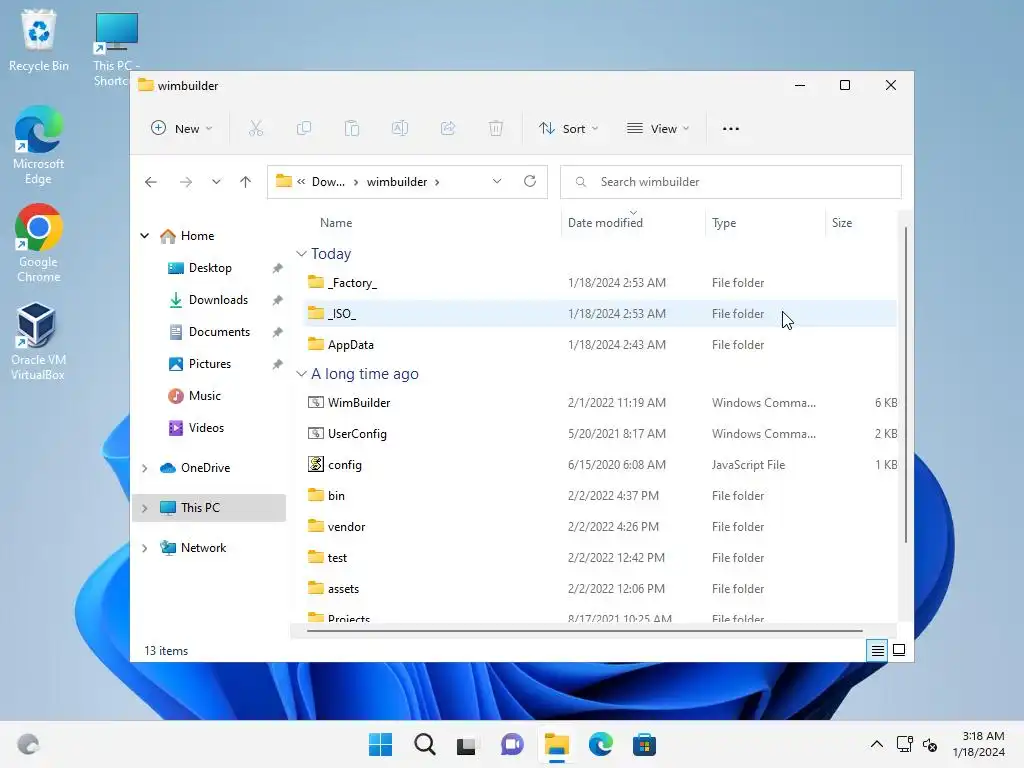Click the horizontal scrollbar in file list
This screenshot has height=768, width=1024.
(584, 631)
